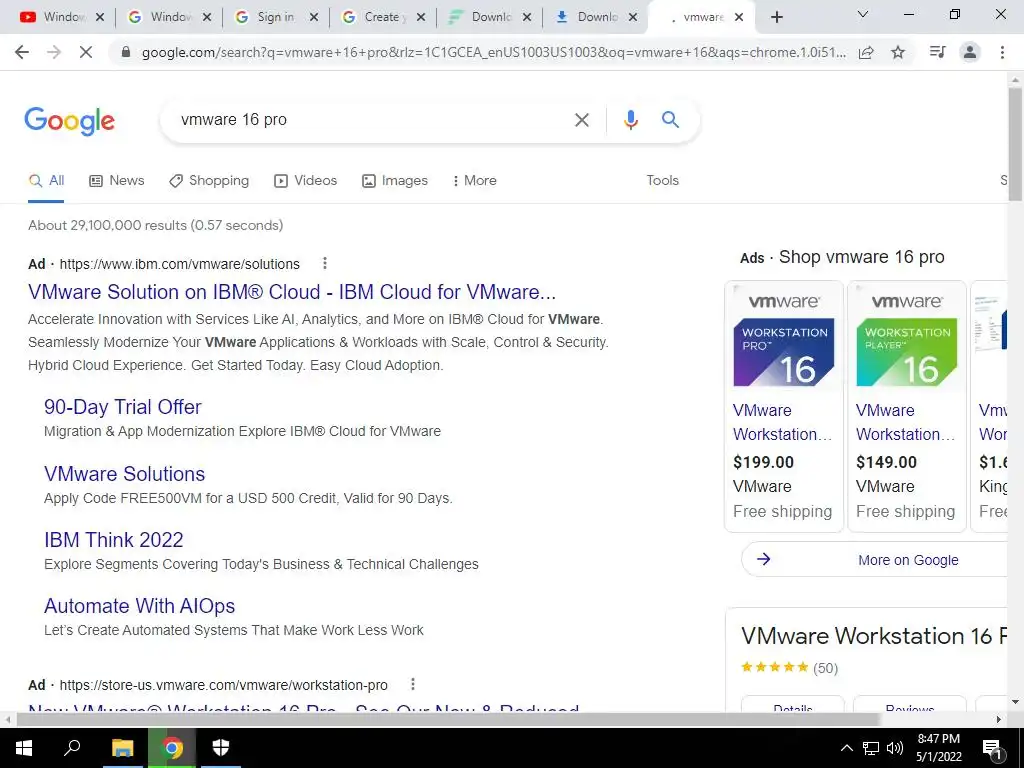Click the share page icon in address bar

coord(866,52)
